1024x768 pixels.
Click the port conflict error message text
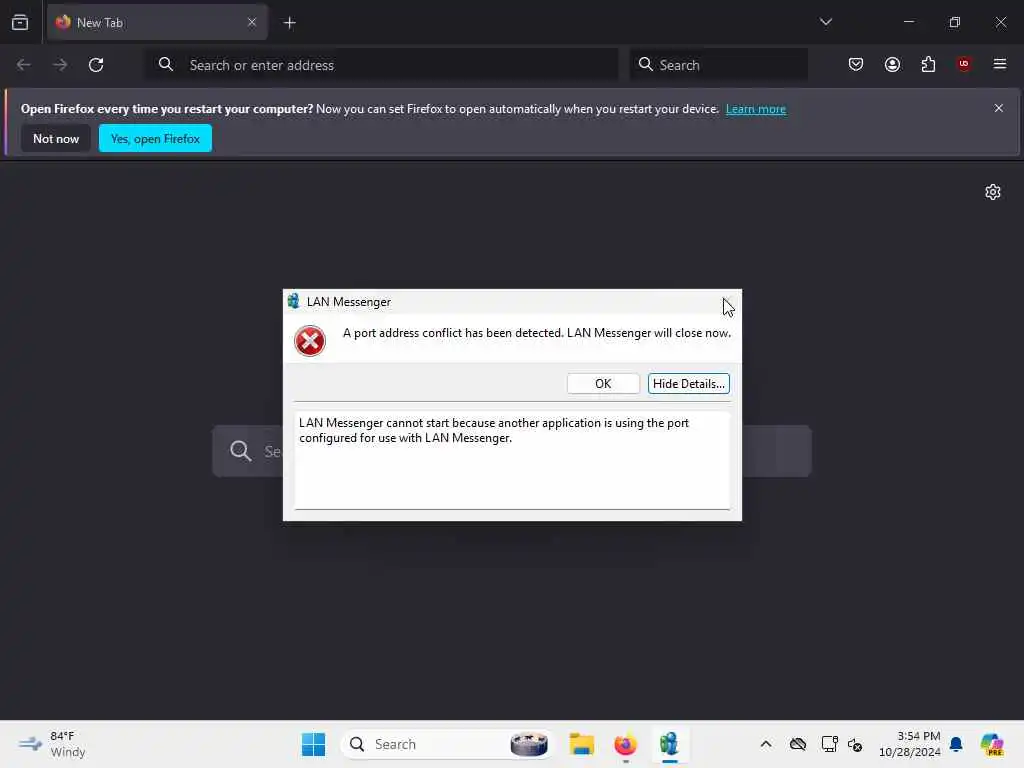537,333
